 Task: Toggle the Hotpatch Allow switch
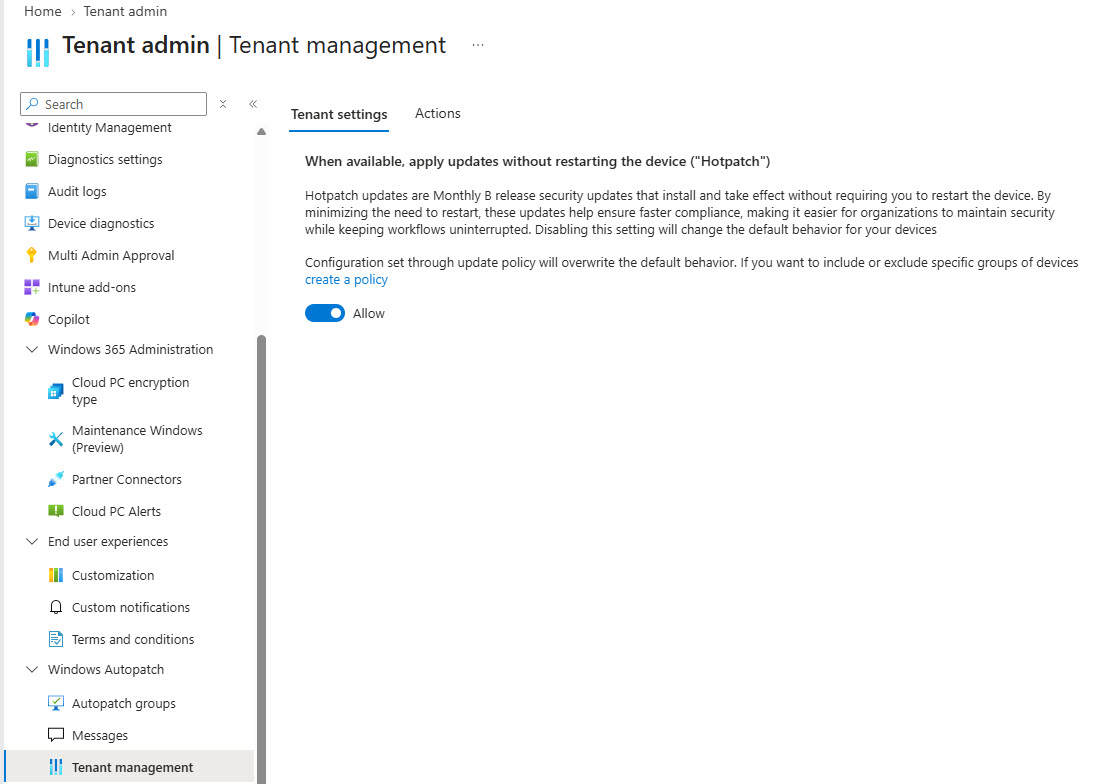[x=324, y=313]
